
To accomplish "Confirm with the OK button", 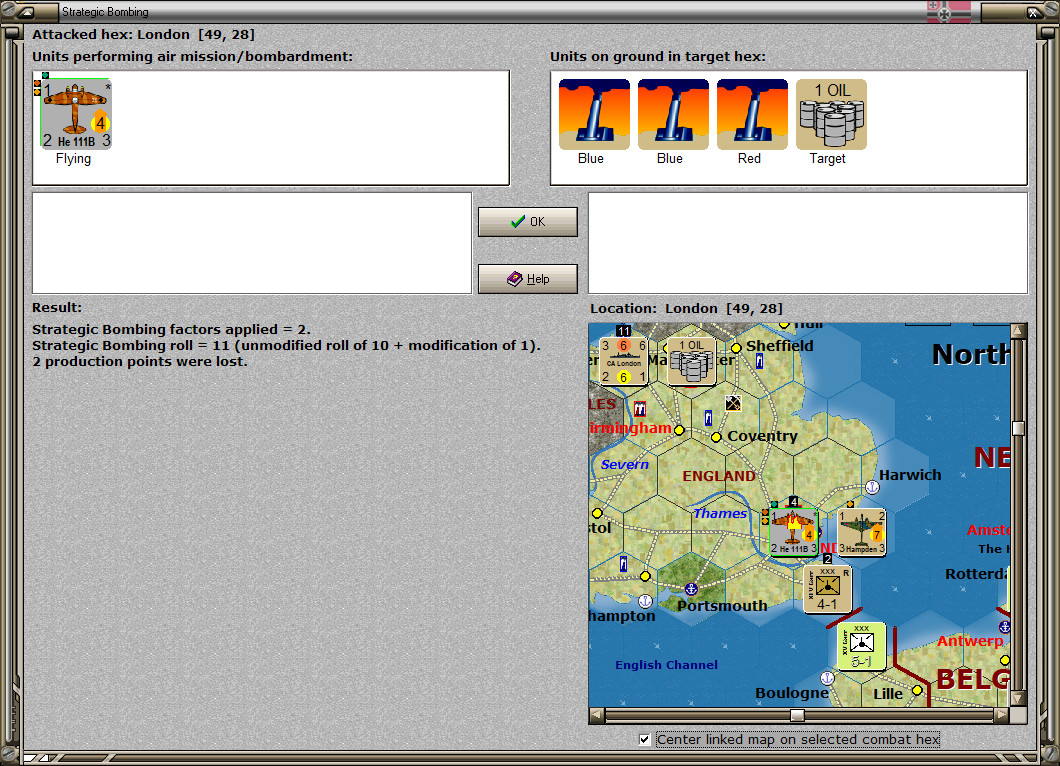I will (x=528, y=222).
